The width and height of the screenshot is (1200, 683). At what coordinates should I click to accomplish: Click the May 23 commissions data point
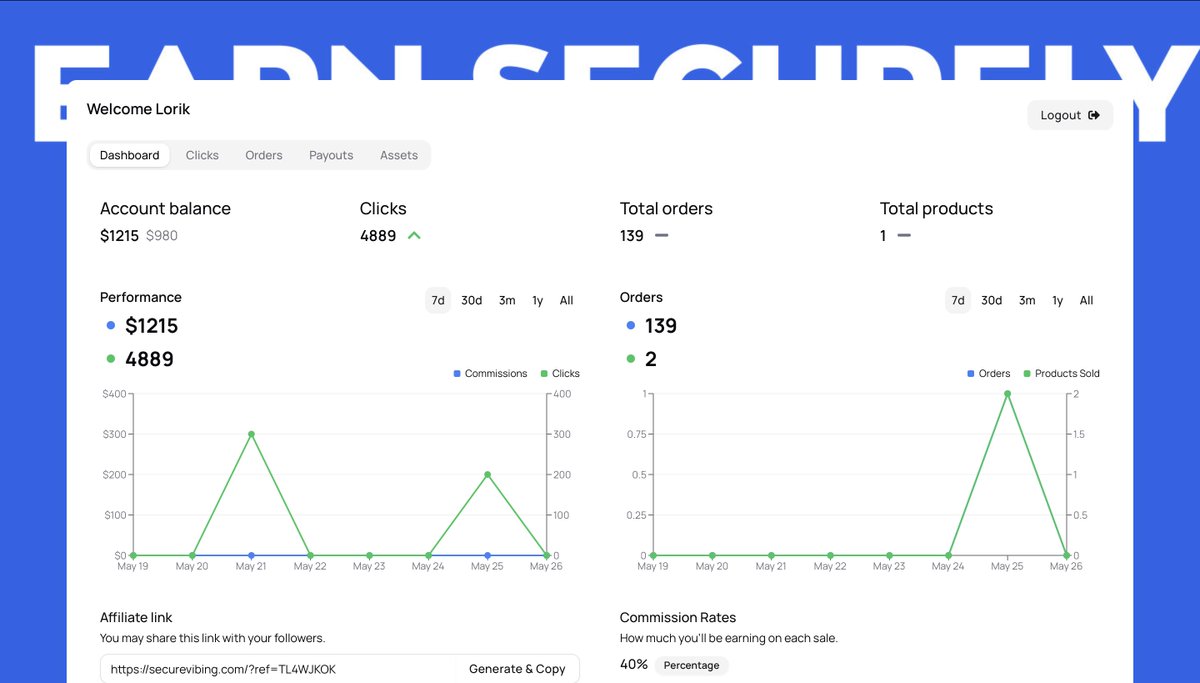369,555
